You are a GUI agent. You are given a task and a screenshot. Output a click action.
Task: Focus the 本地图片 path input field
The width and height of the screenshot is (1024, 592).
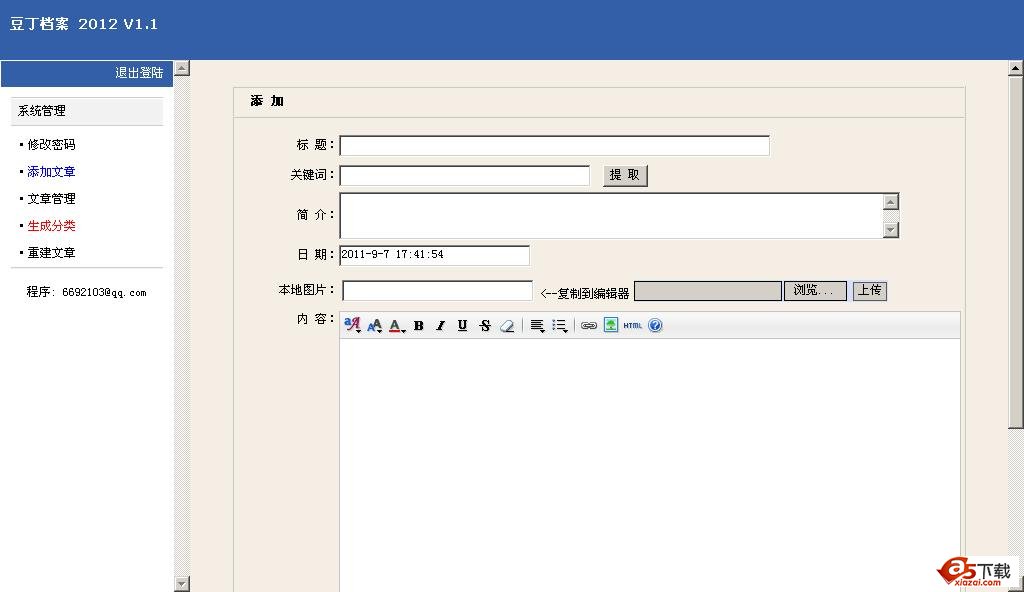[x=437, y=290]
